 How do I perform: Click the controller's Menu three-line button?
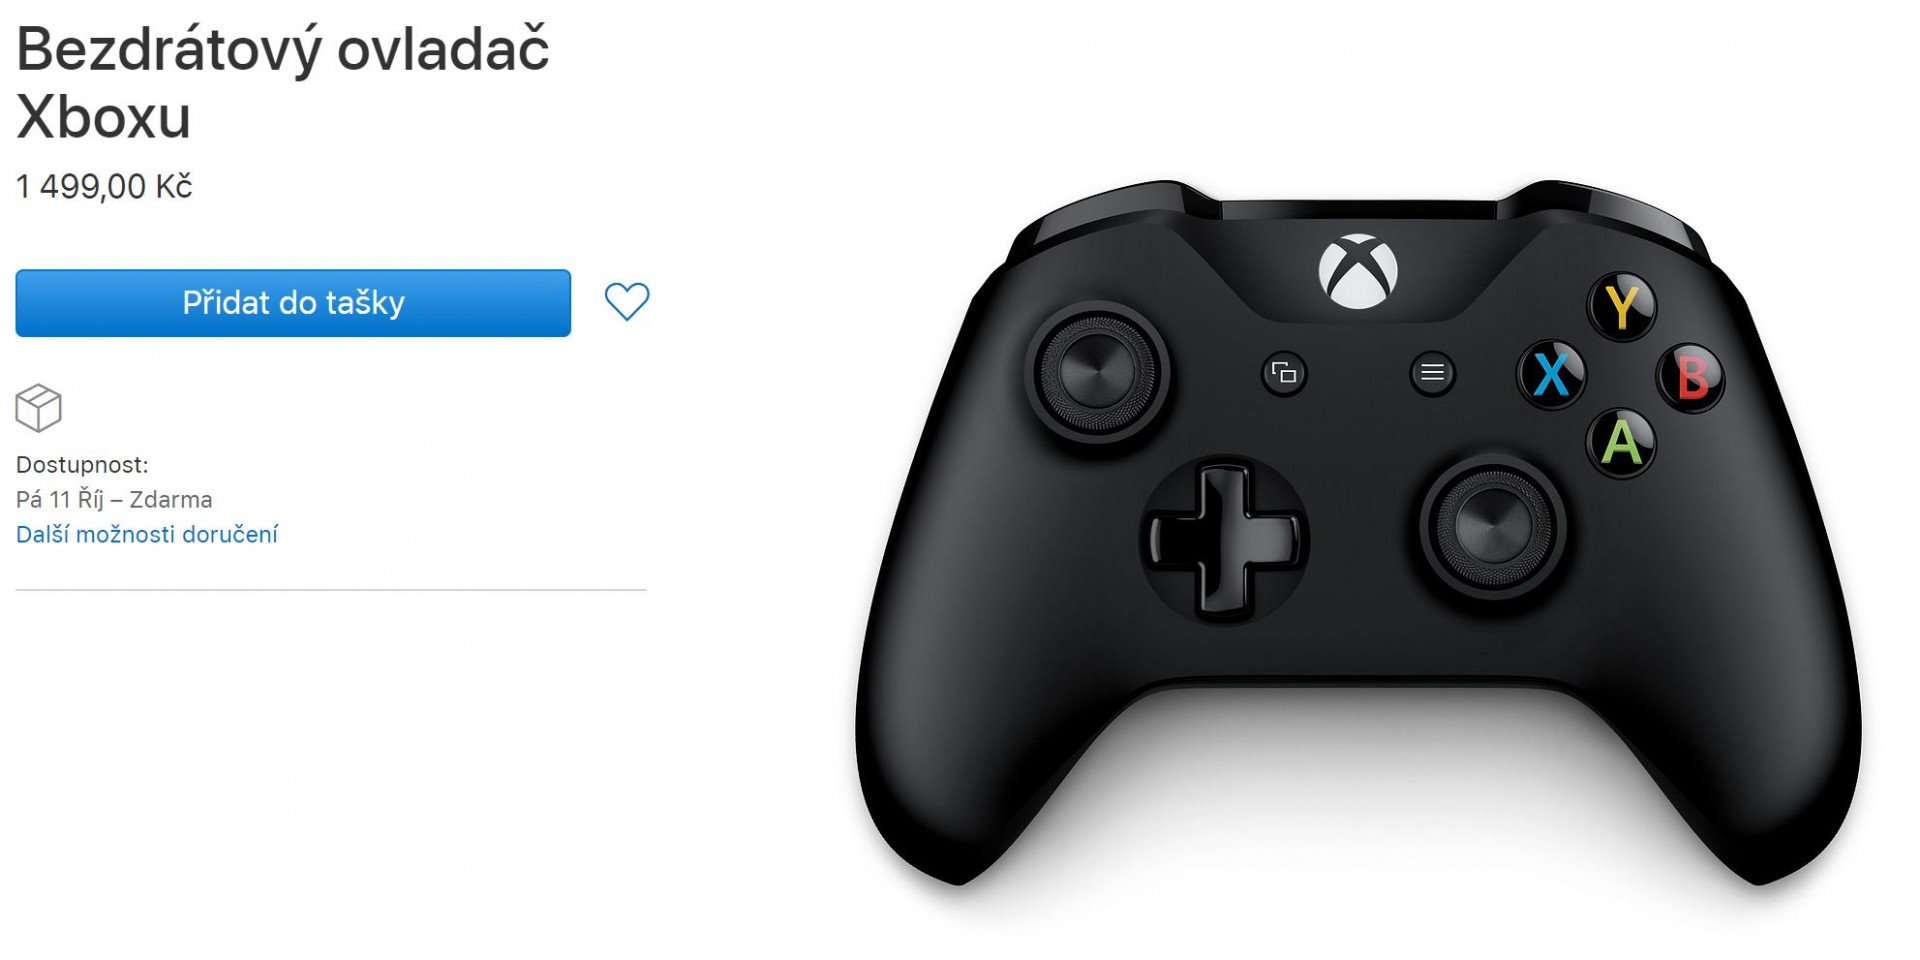tap(1432, 373)
